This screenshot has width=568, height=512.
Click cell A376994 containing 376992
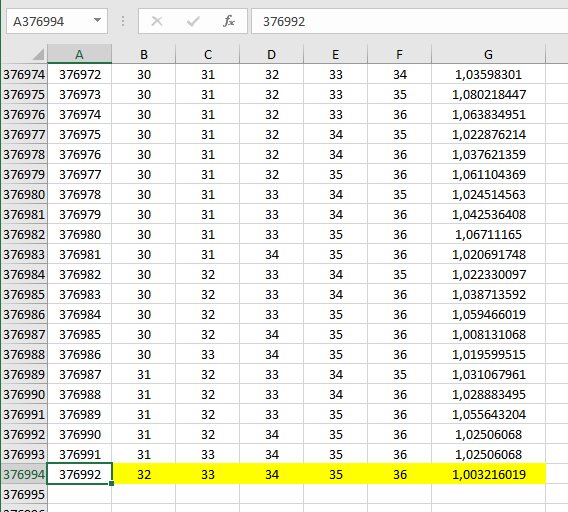tap(80, 474)
